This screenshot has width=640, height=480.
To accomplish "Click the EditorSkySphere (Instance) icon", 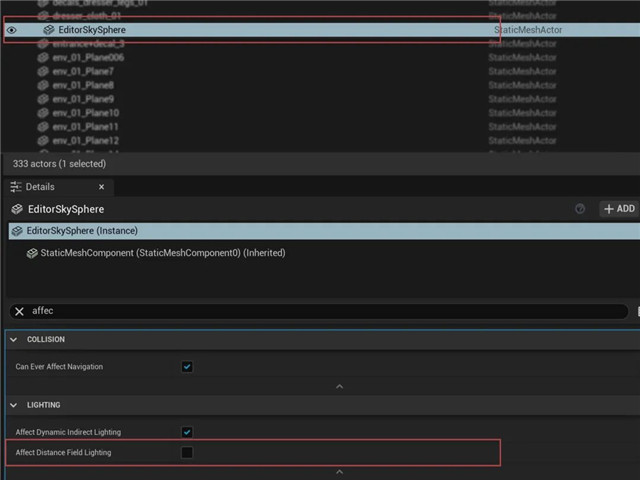I will pyautogui.click(x=17, y=231).
